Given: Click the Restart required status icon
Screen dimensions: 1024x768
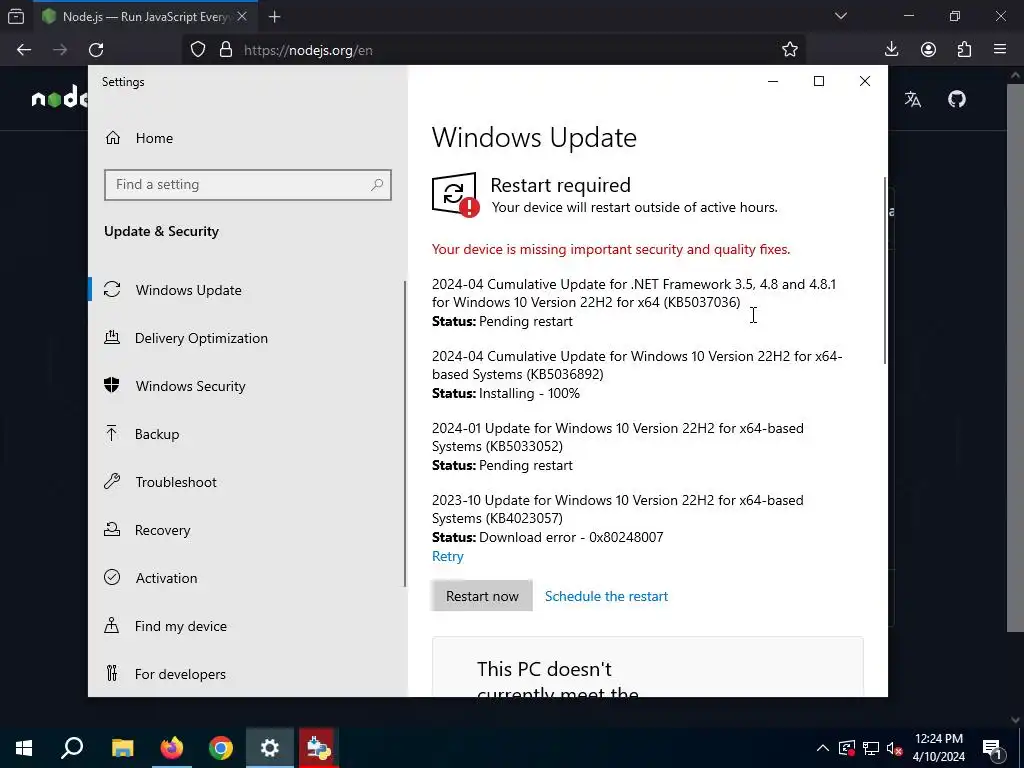Looking at the screenshot, I should click(x=455, y=195).
